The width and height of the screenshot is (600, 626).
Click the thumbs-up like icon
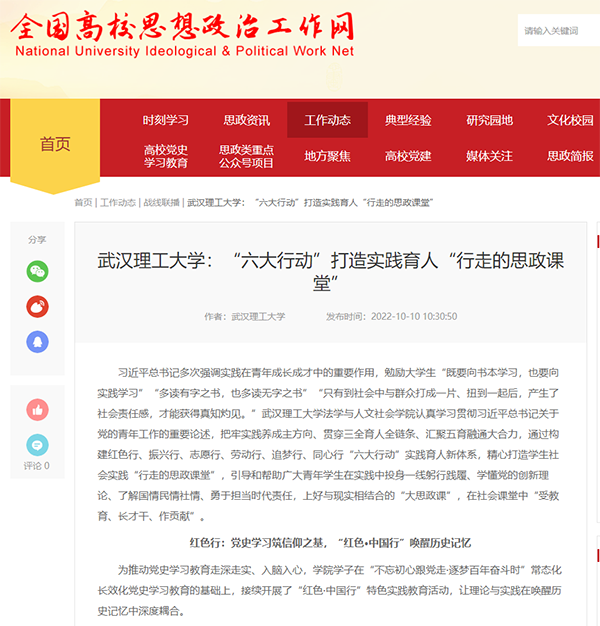pos(37,409)
